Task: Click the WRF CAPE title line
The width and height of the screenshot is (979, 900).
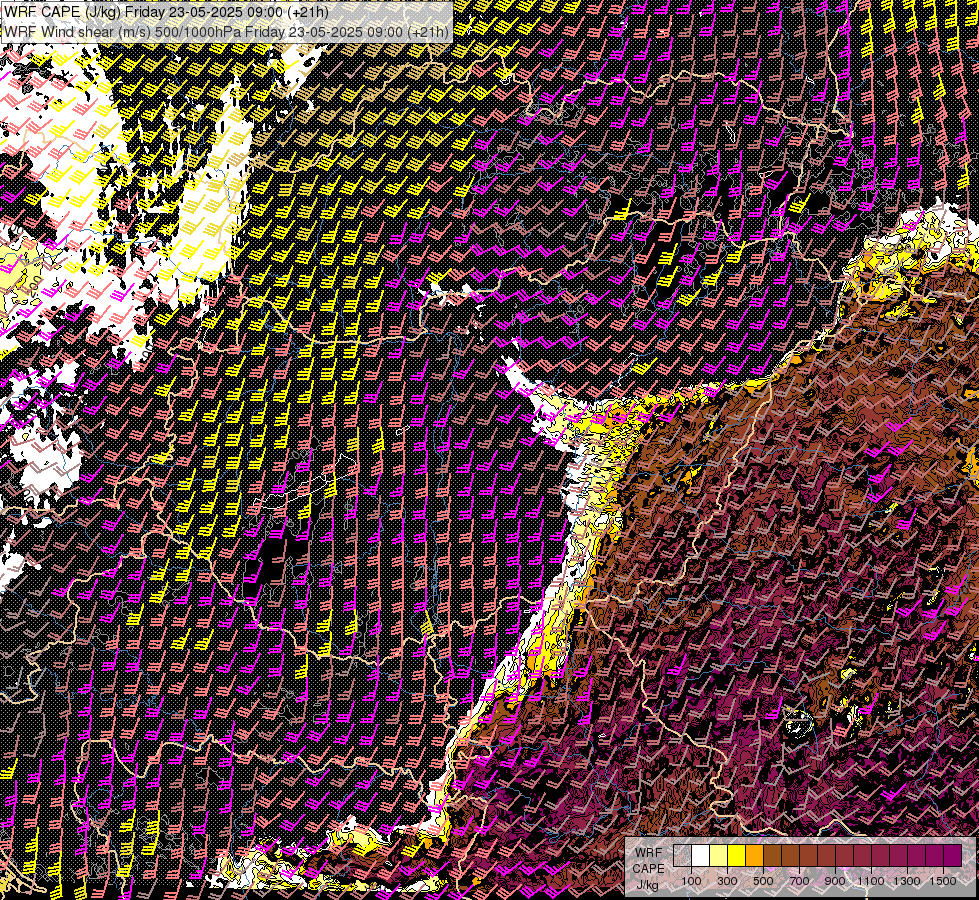Action: pos(166,12)
